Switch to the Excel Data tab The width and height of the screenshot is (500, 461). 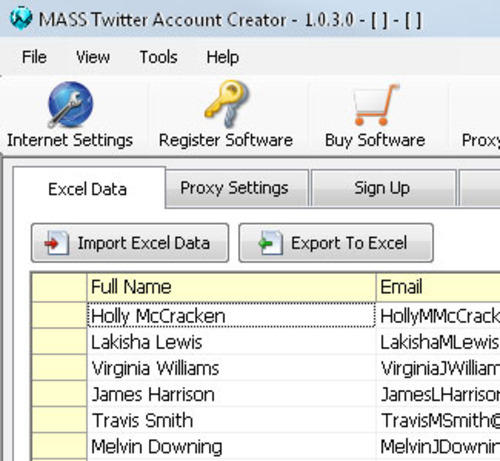click(x=89, y=189)
